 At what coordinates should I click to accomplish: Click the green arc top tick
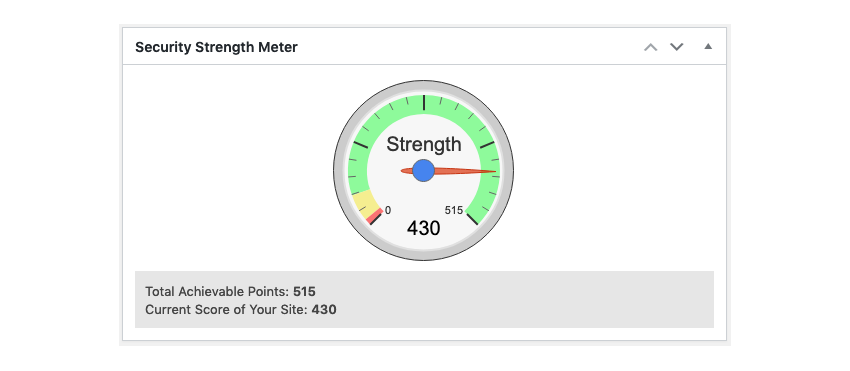[423, 103]
